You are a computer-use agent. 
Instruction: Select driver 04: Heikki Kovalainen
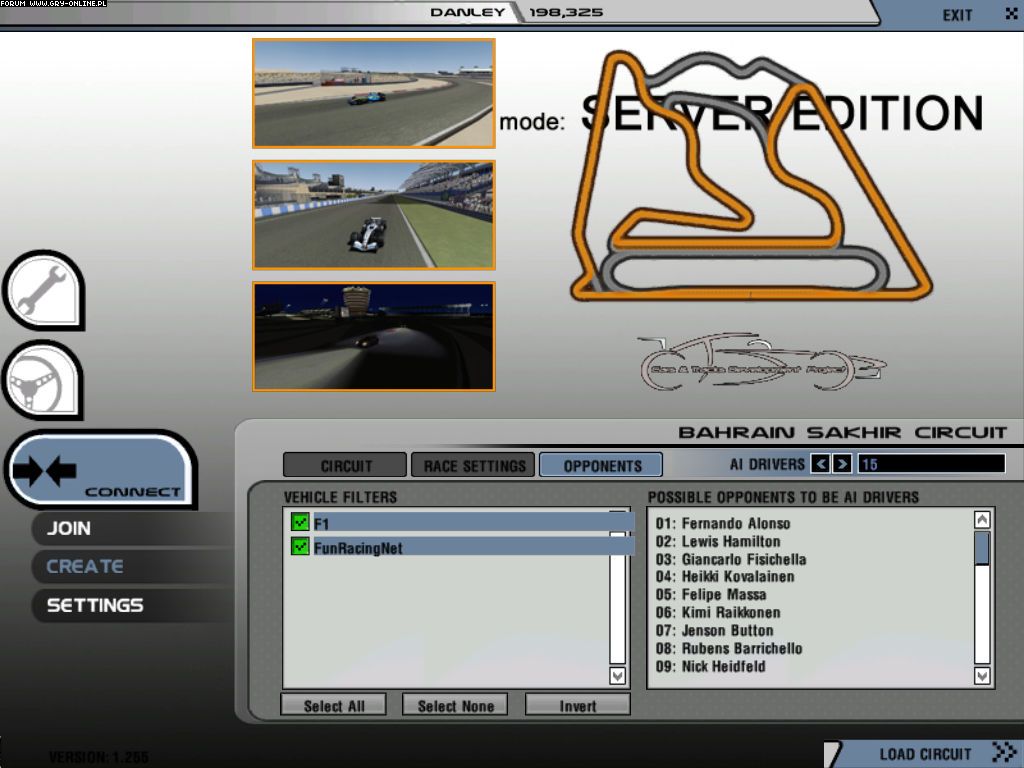click(x=725, y=577)
